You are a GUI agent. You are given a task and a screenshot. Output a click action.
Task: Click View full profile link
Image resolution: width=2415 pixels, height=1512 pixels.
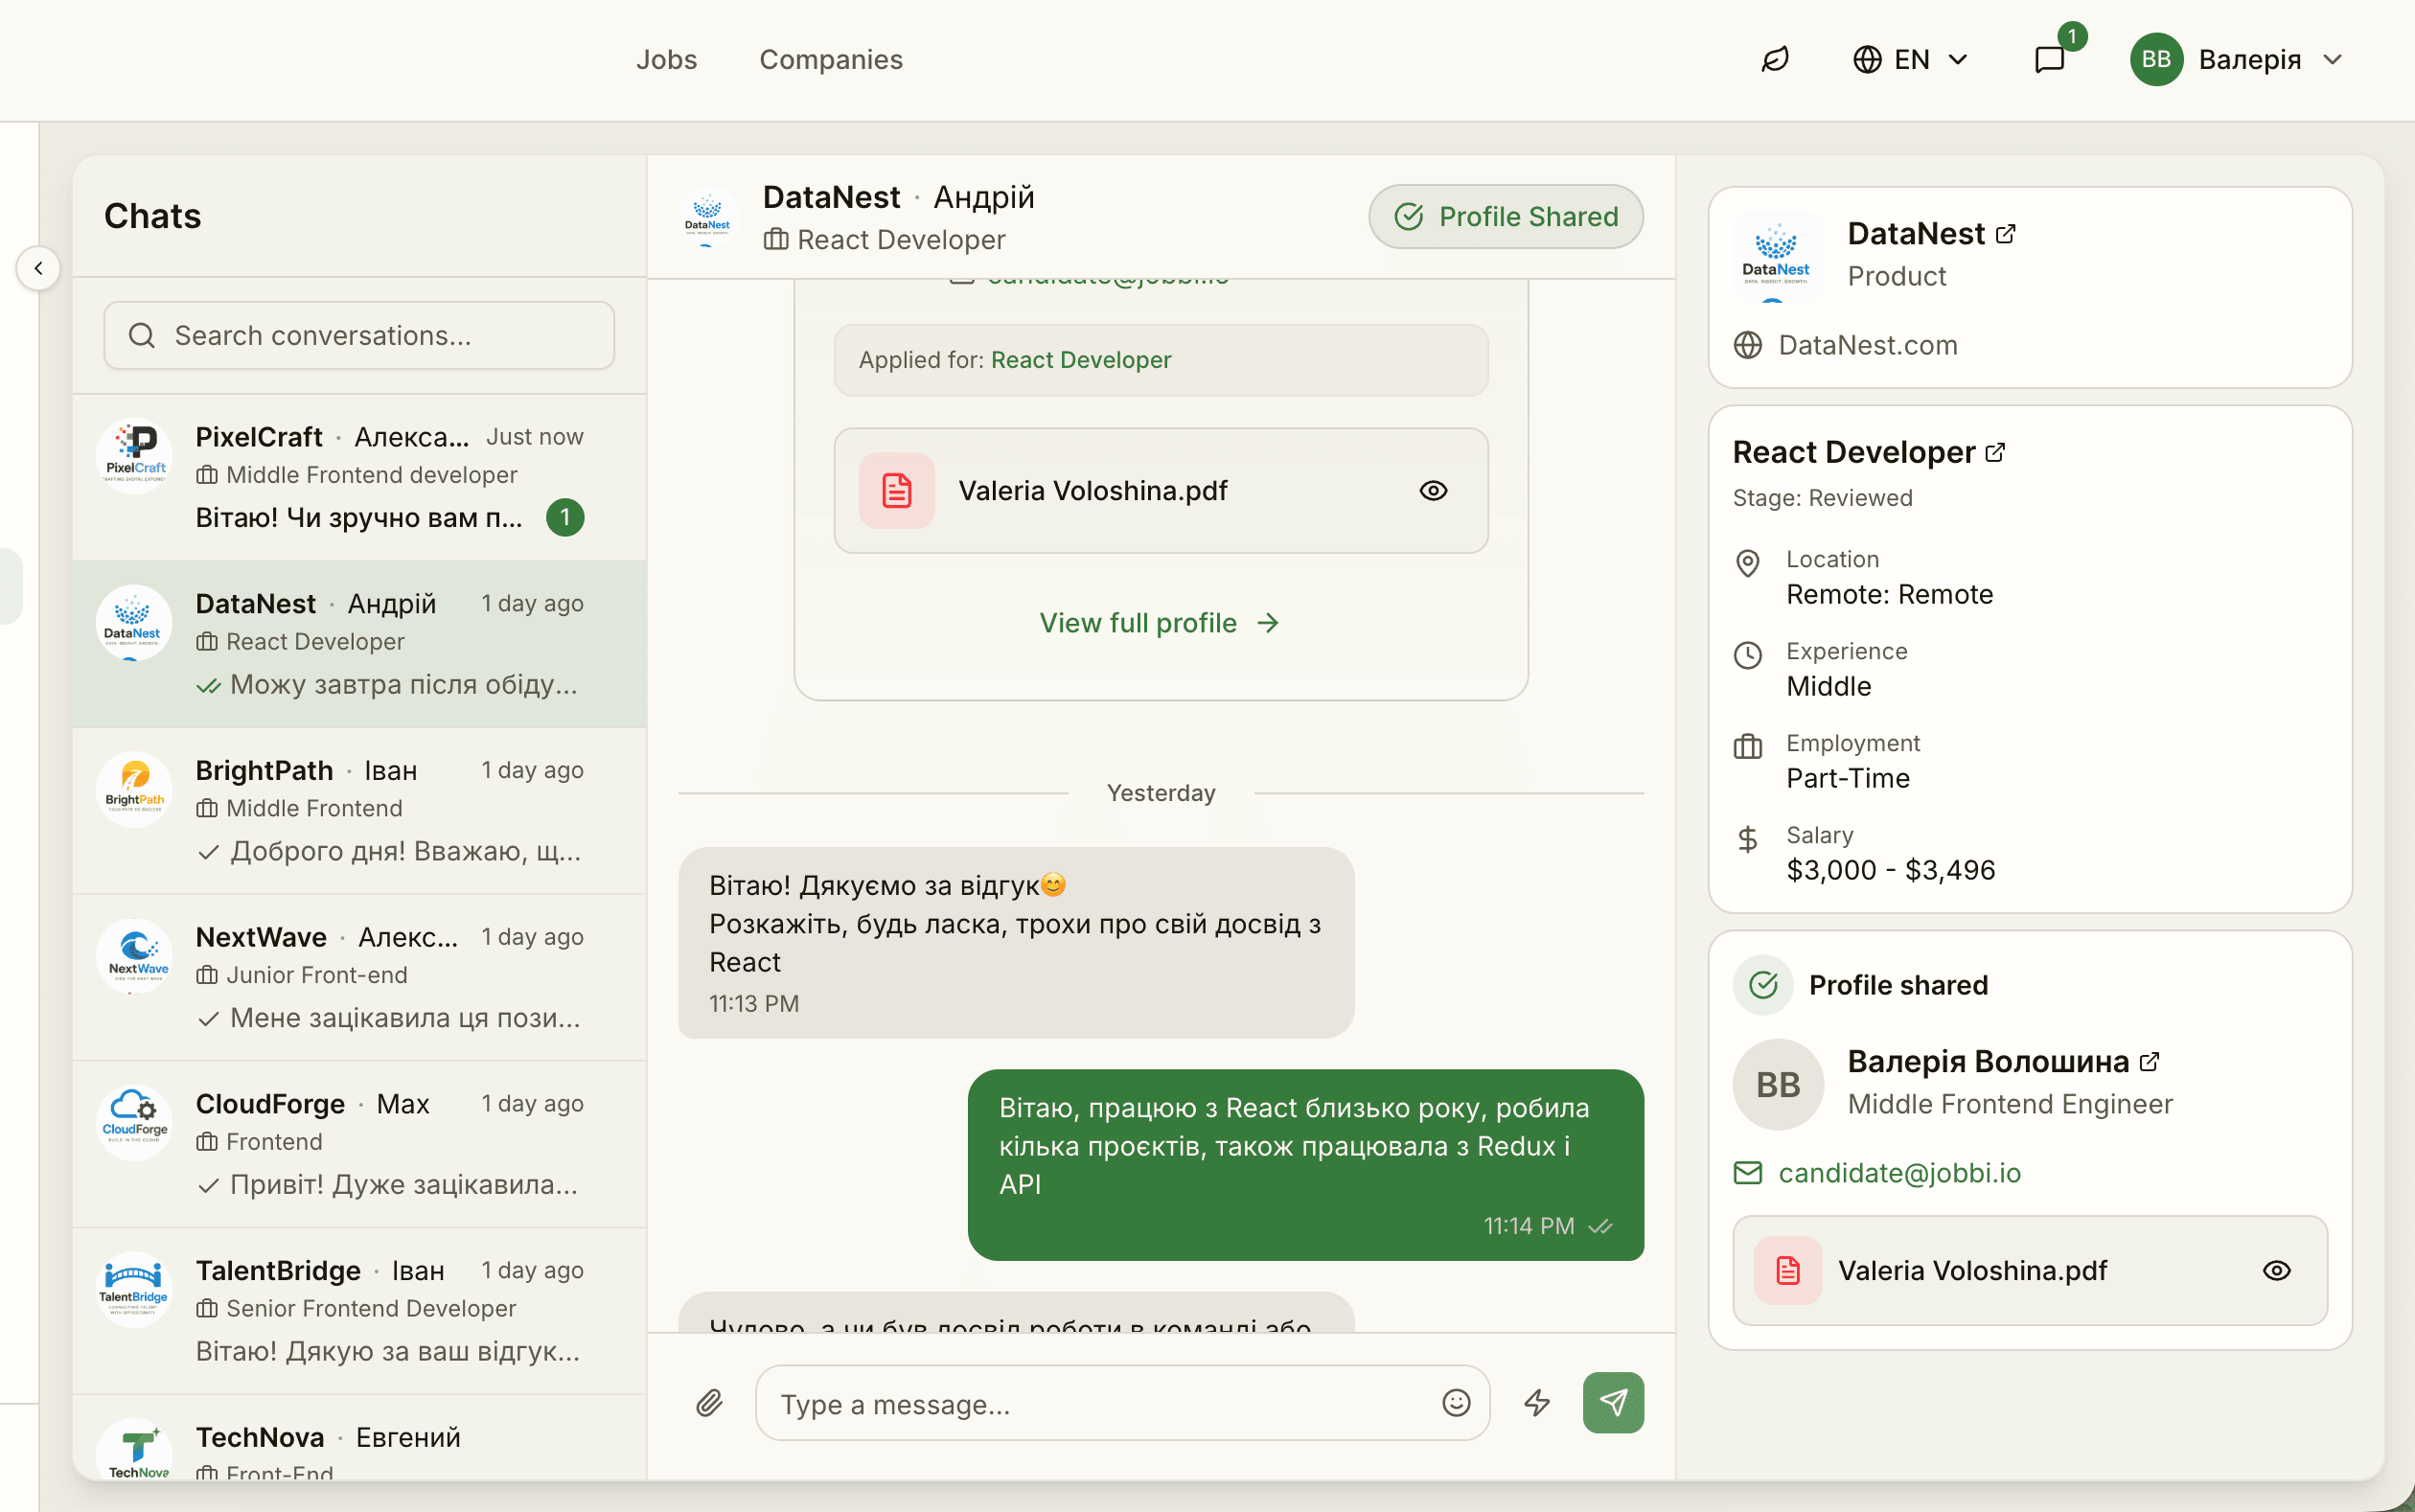coord(1159,623)
